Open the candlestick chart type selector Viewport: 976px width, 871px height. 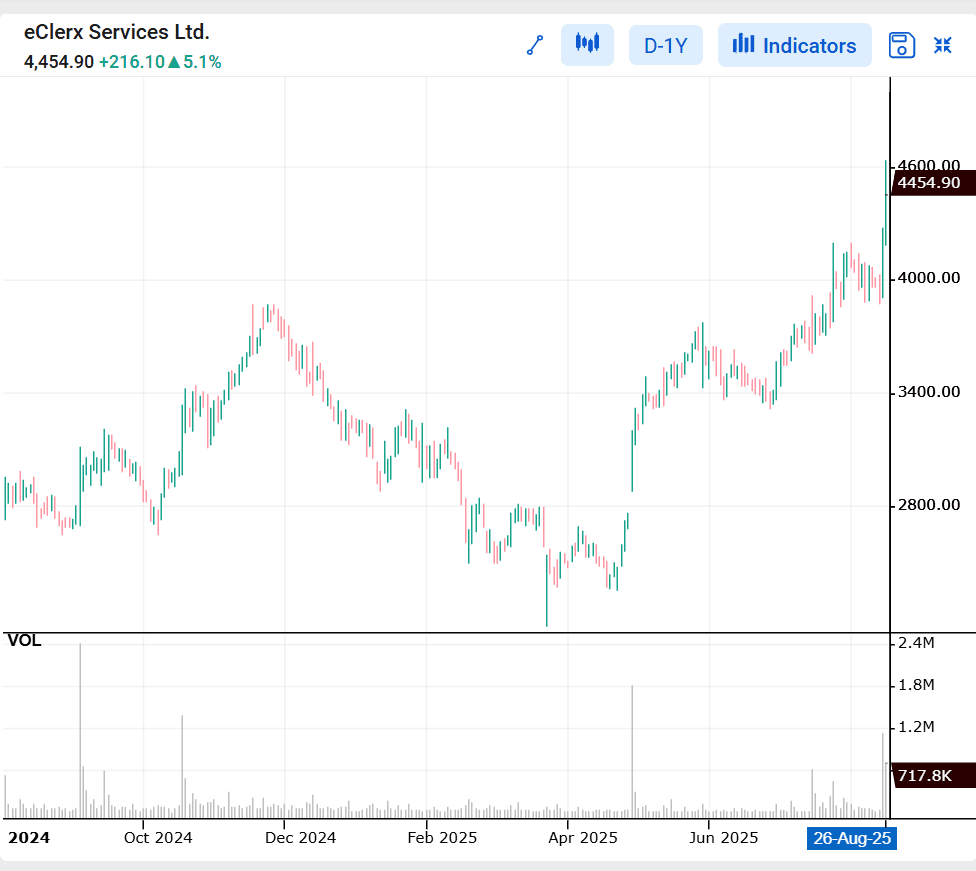(x=587, y=45)
